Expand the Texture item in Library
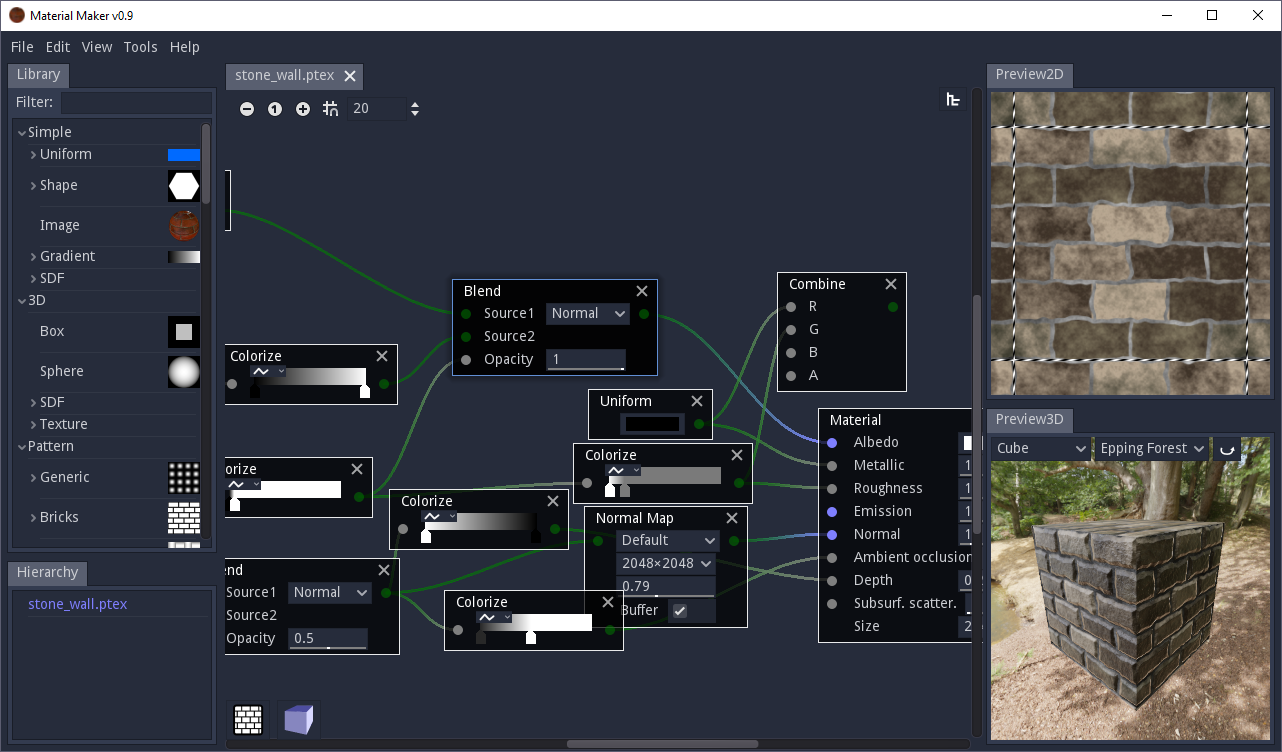1282x752 pixels. coord(33,424)
